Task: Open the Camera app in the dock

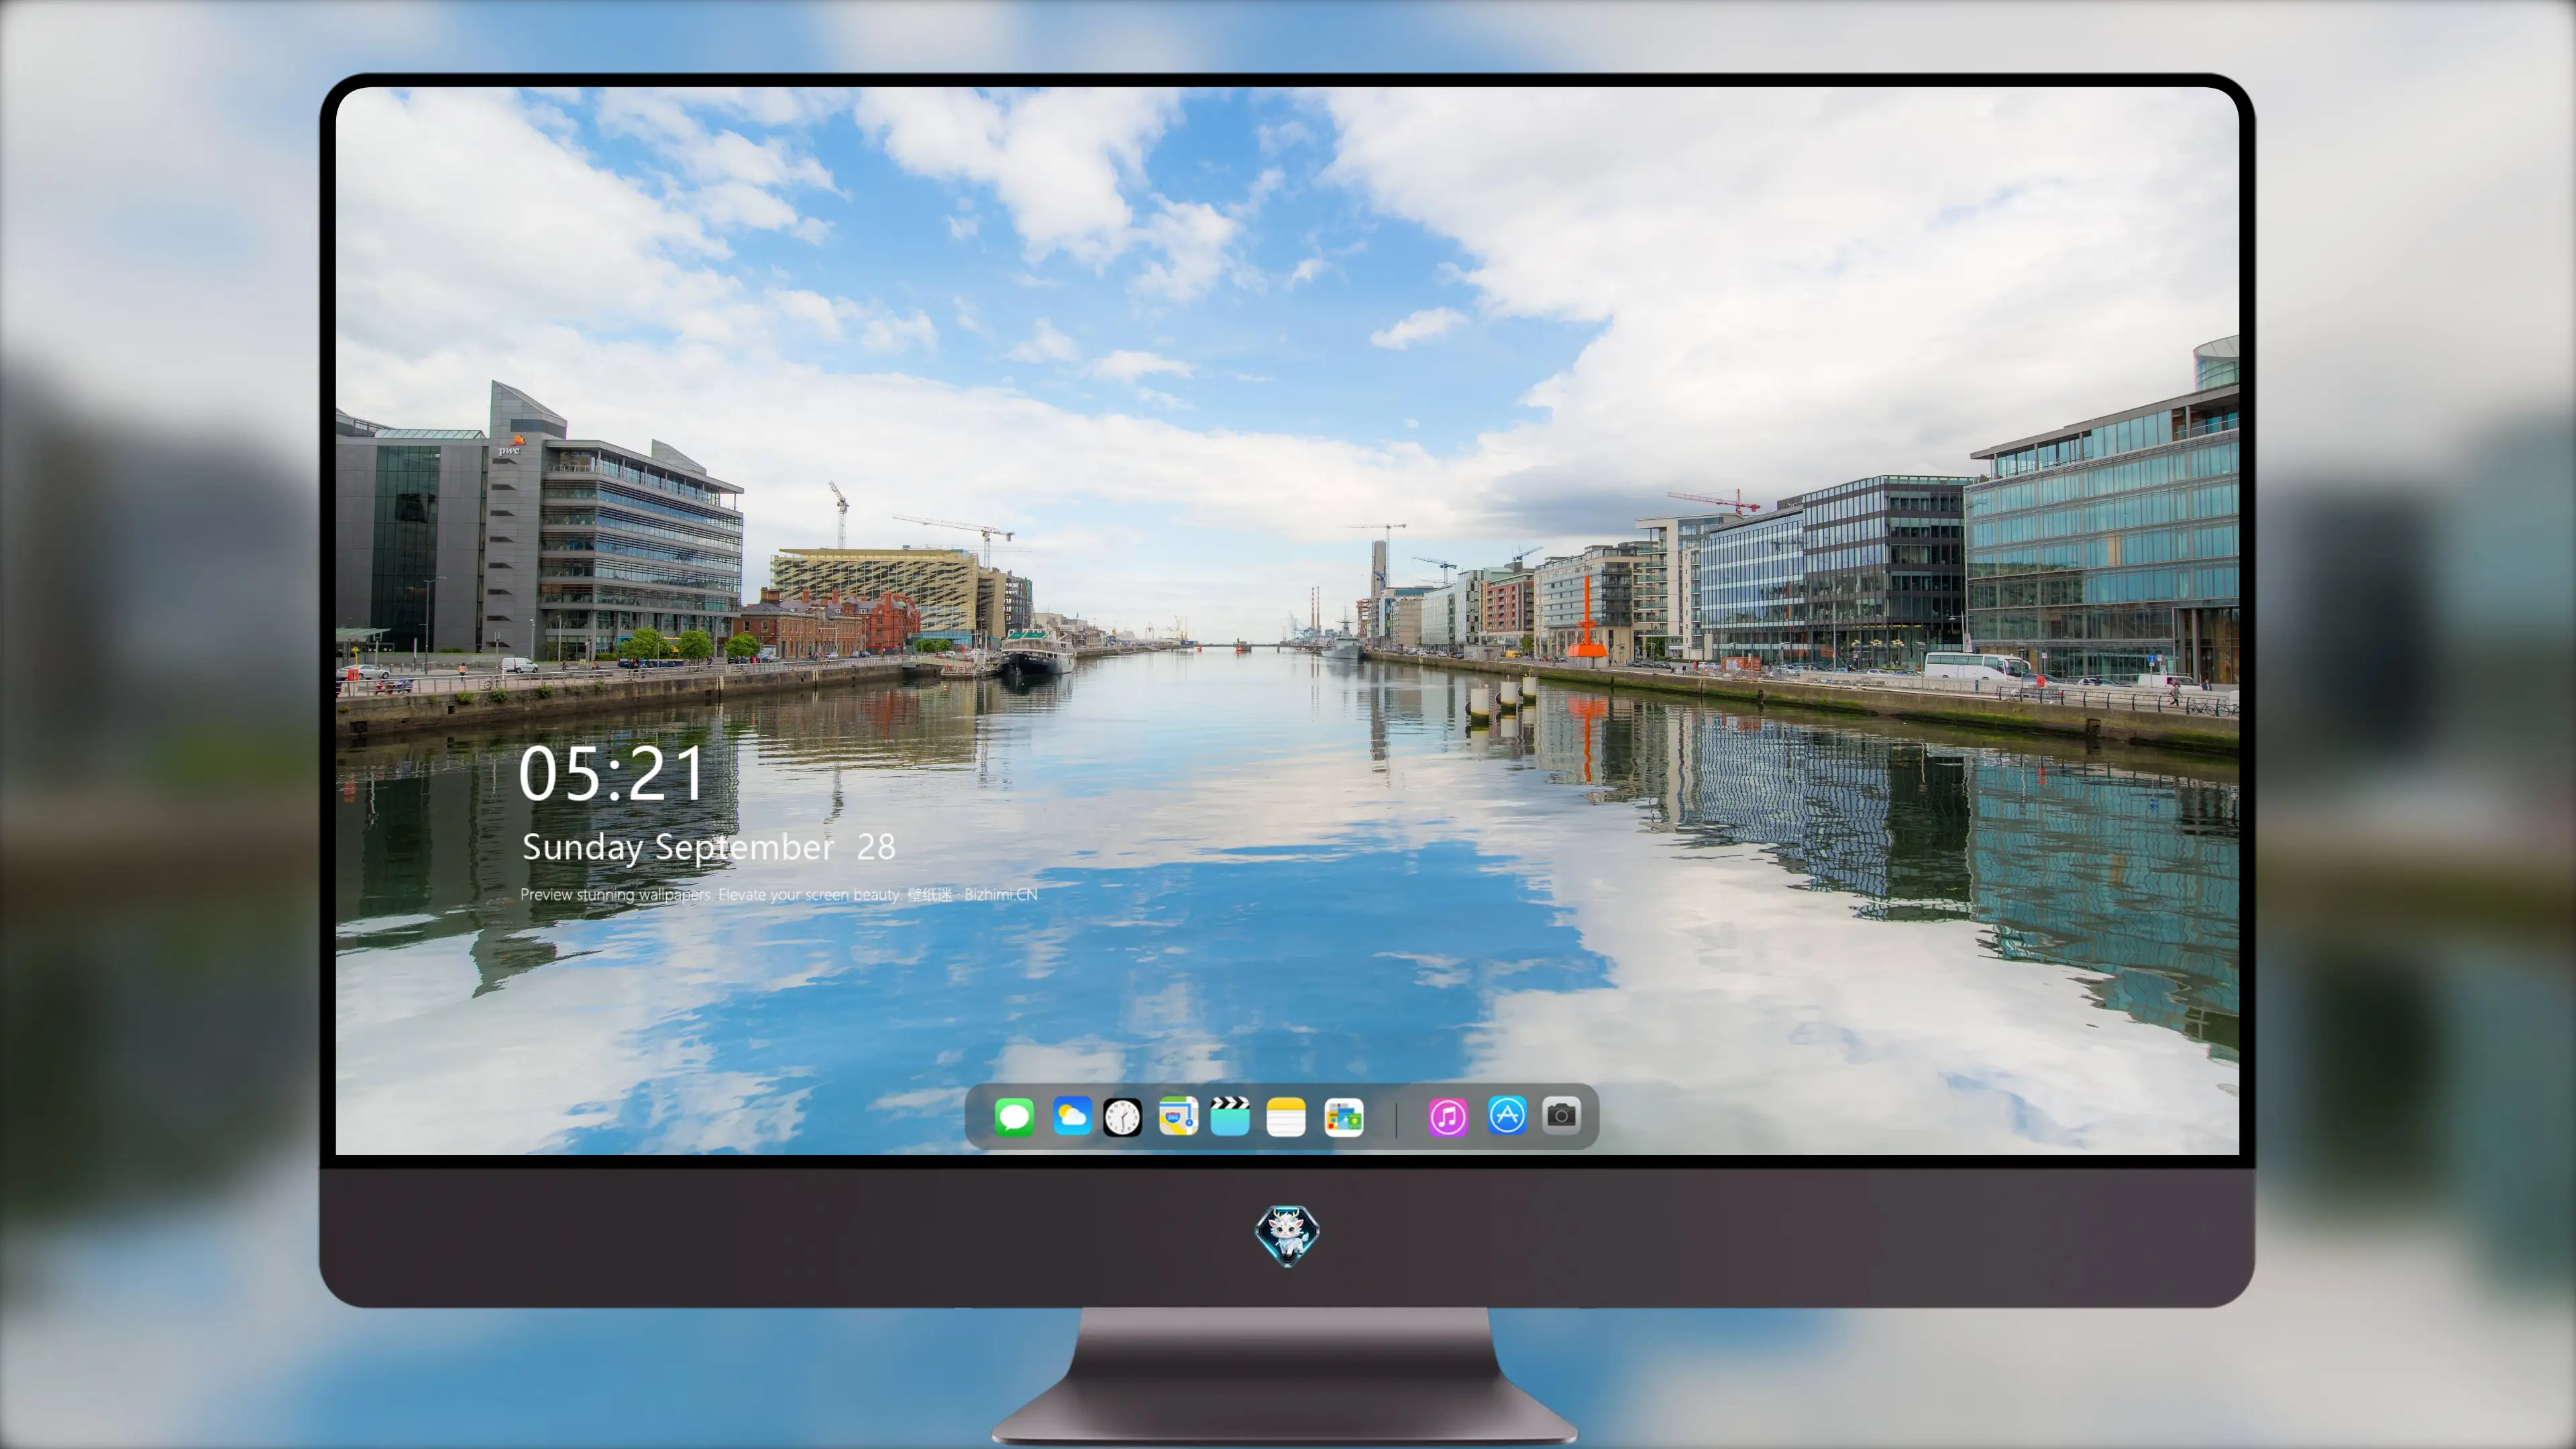Action: [x=1561, y=1115]
